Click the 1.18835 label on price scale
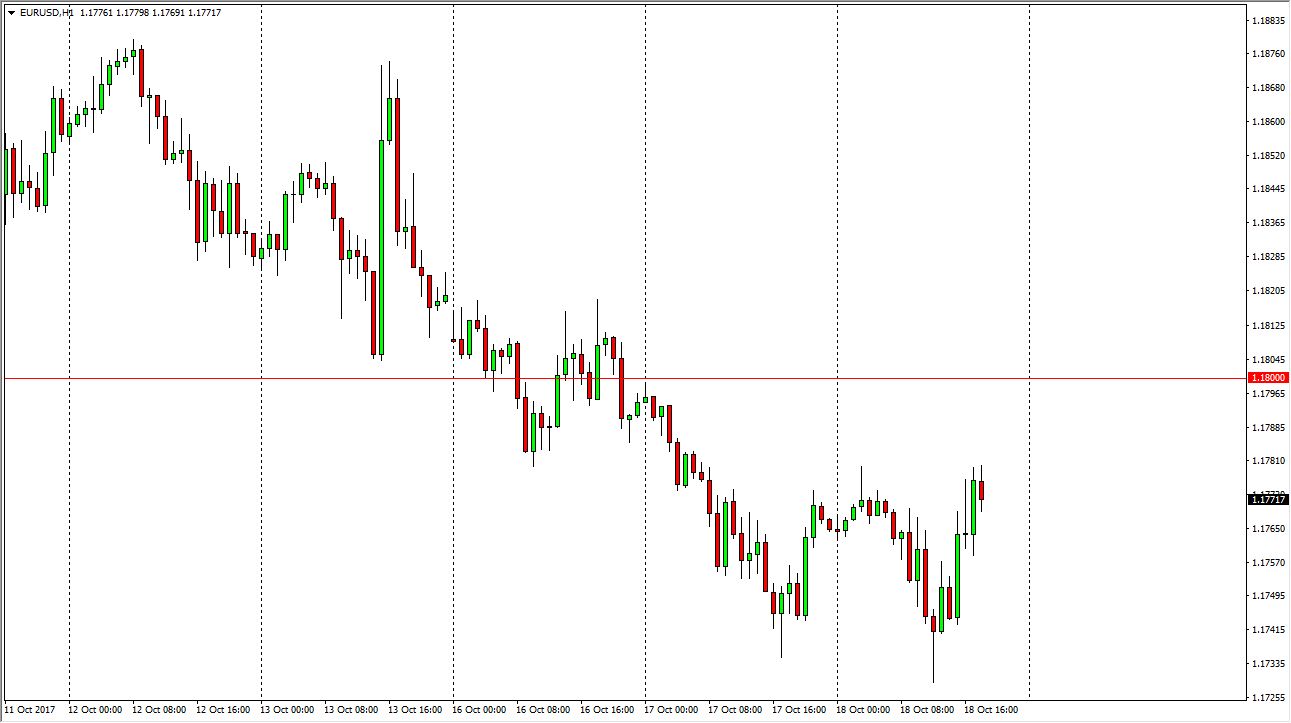 coord(1268,20)
